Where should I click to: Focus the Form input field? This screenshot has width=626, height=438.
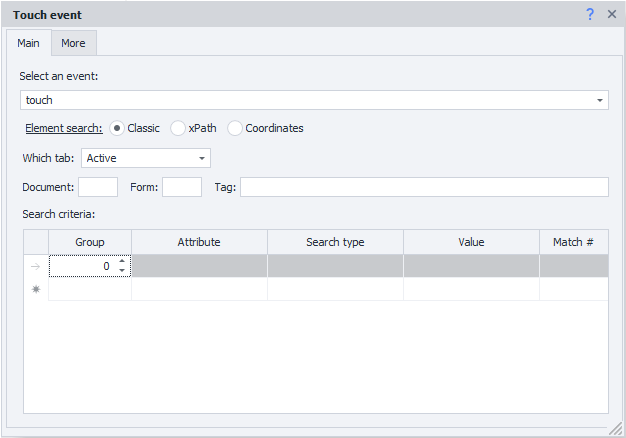point(181,187)
